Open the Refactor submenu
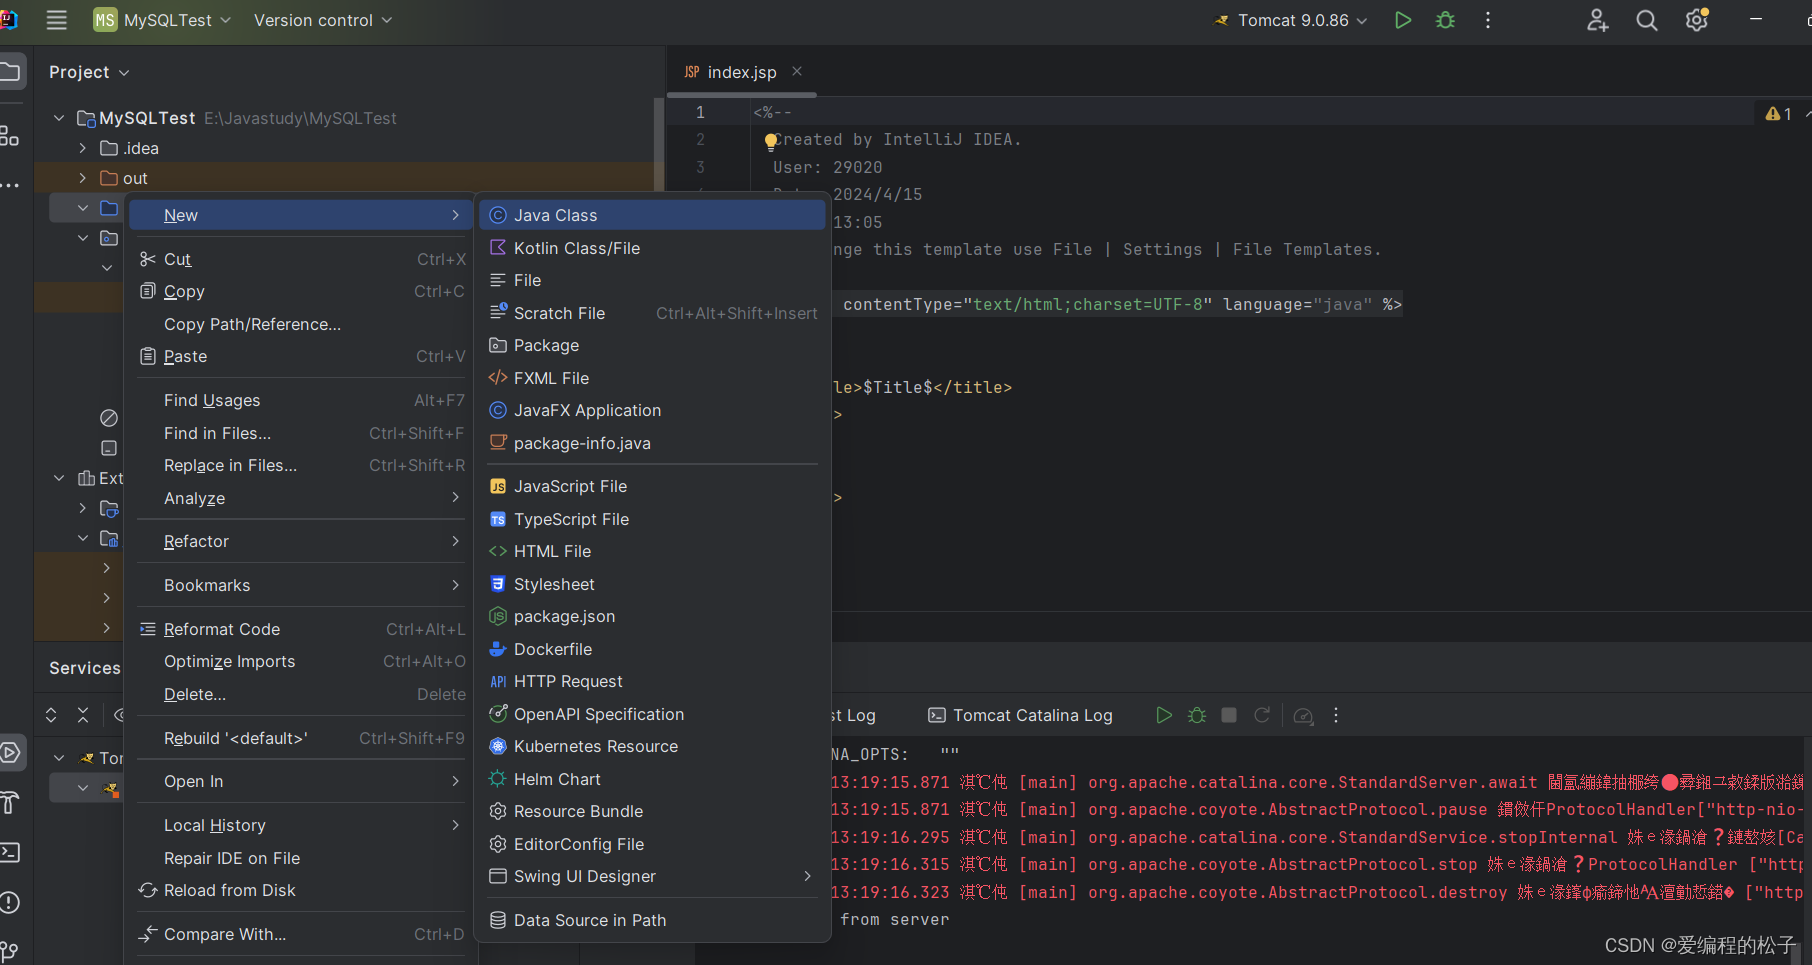This screenshot has height=965, width=1812. (301, 541)
